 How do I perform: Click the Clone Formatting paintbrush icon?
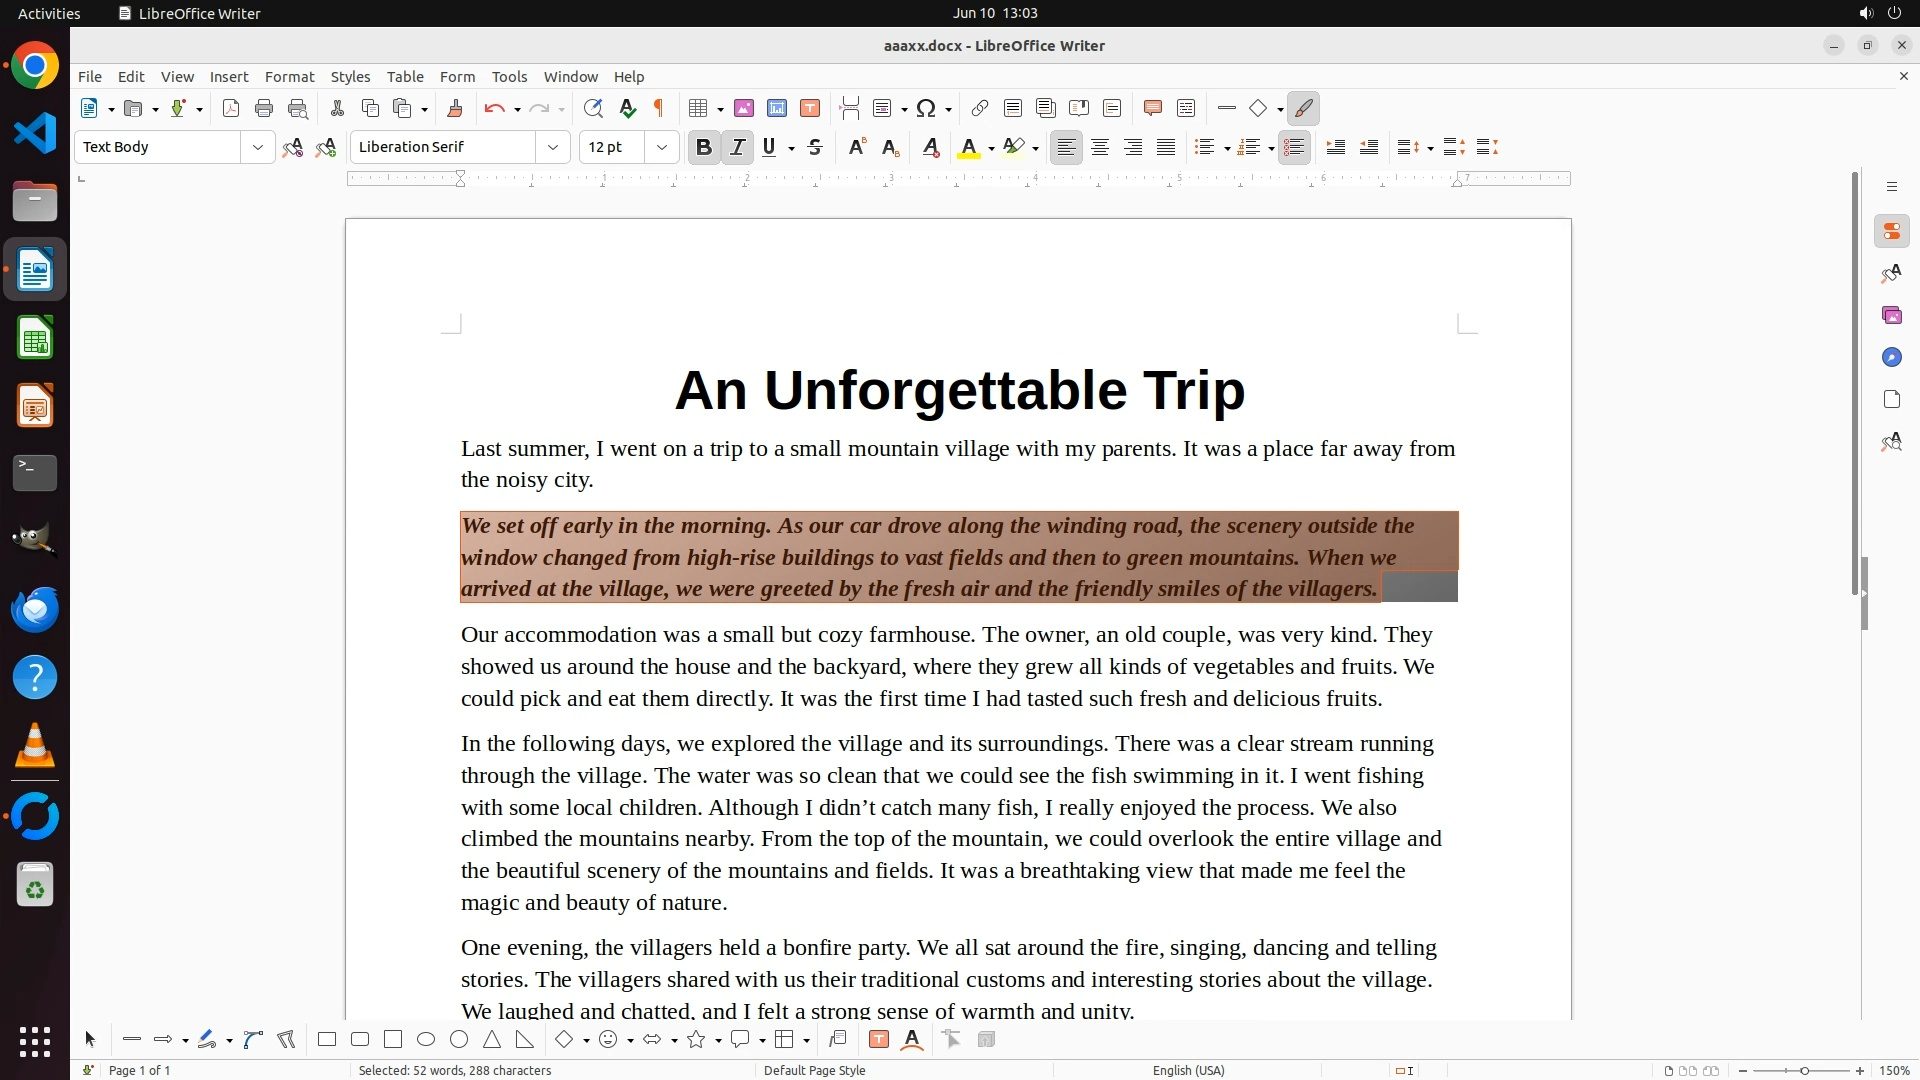click(x=455, y=108)
